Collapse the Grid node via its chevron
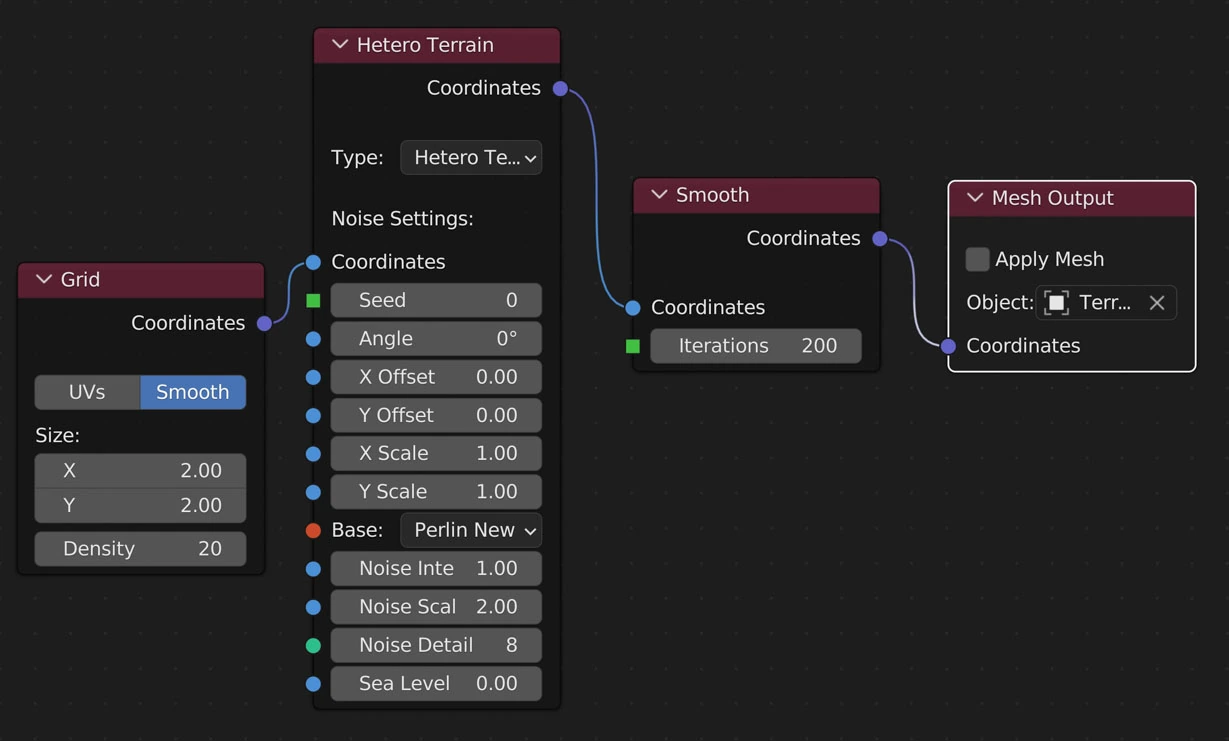The width and height of the screenshot is (1229, 741). (44, 280)
